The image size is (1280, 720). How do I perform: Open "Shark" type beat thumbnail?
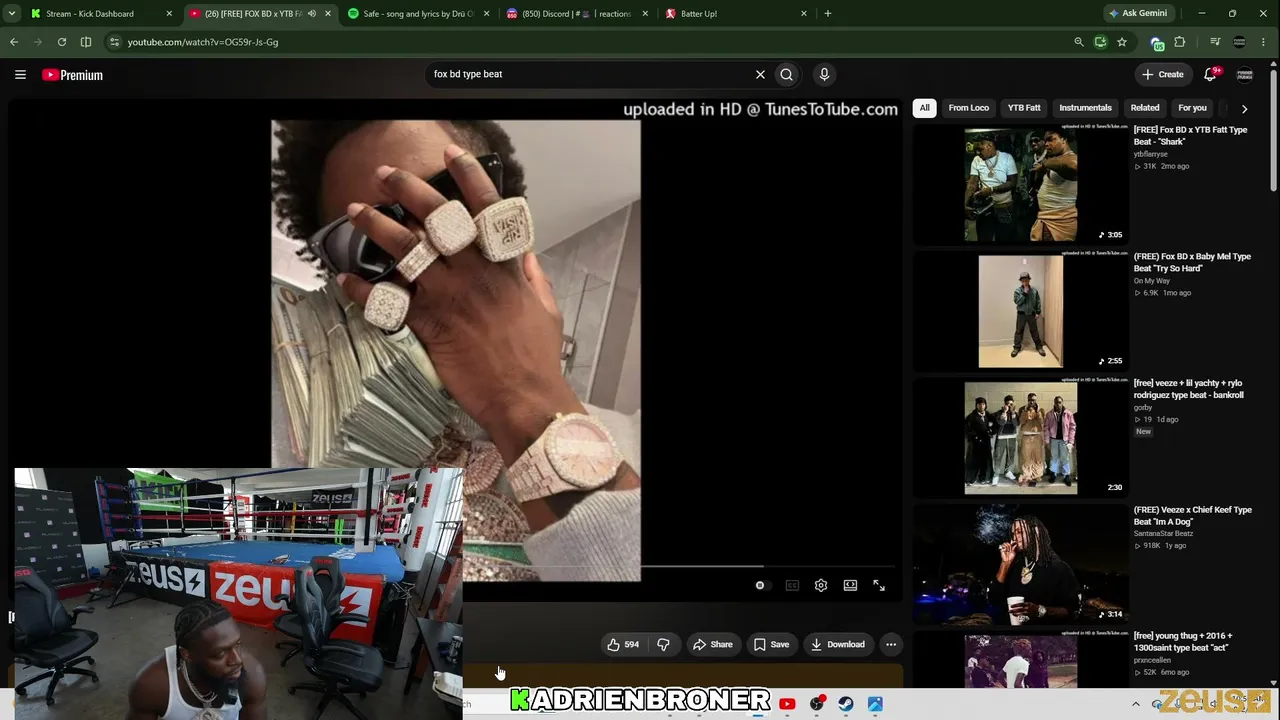tap(1021, 184)
